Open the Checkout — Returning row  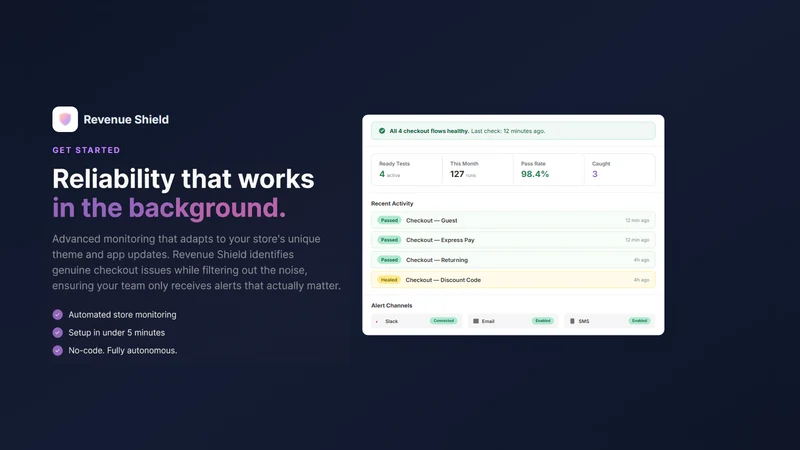pos(513,260)
